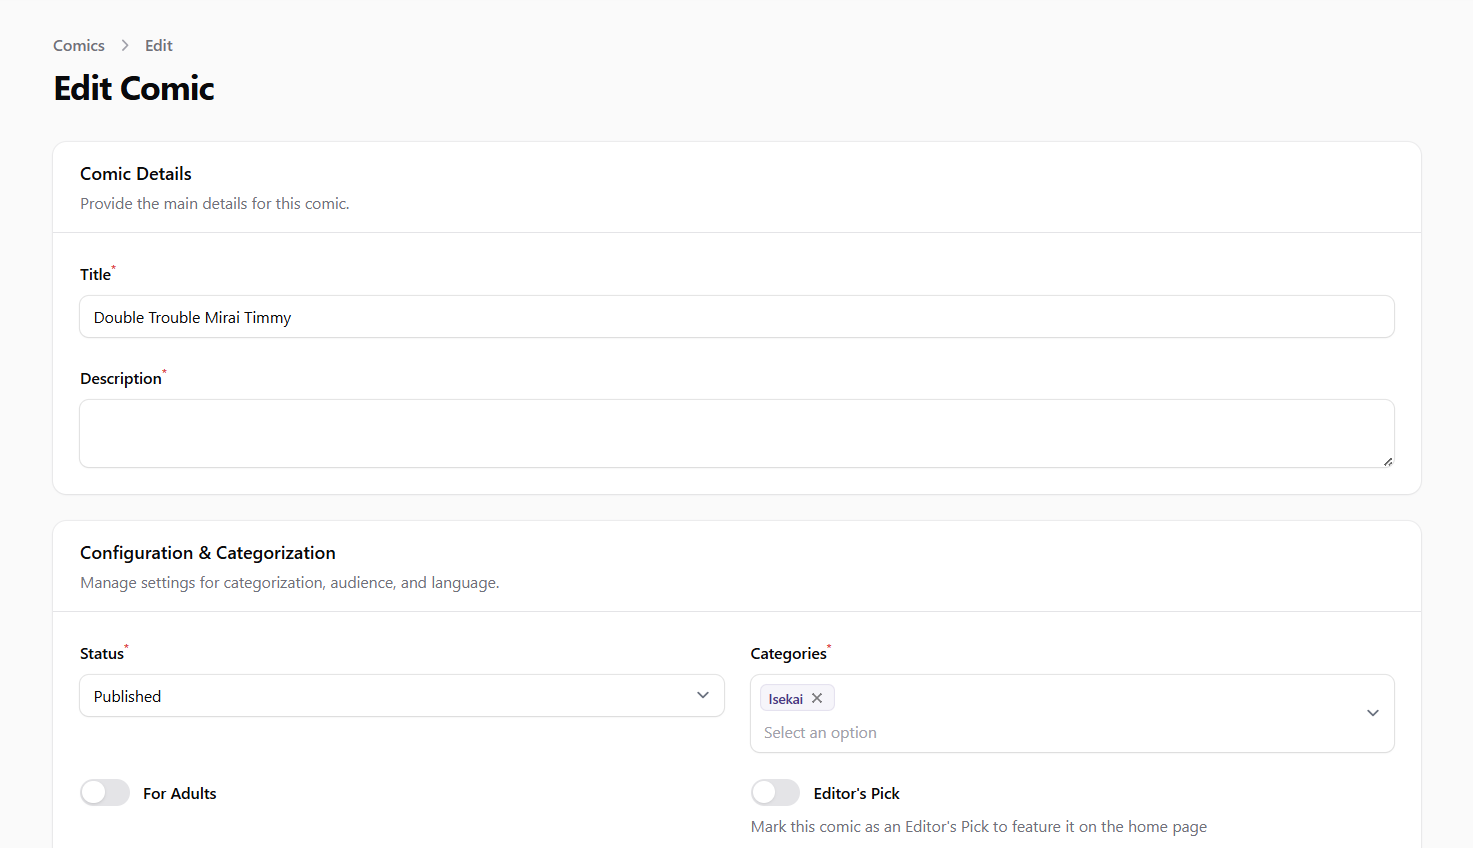The image size is (1473, 848).
Task: Turn on the Editor's Pick switch
Action: 775,793
